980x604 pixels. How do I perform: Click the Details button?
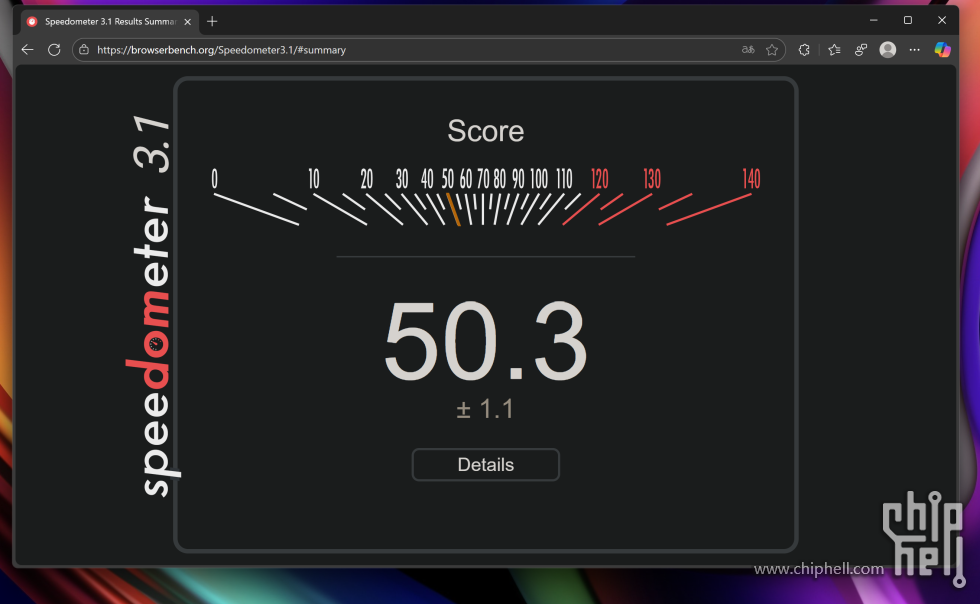[486, 465]
